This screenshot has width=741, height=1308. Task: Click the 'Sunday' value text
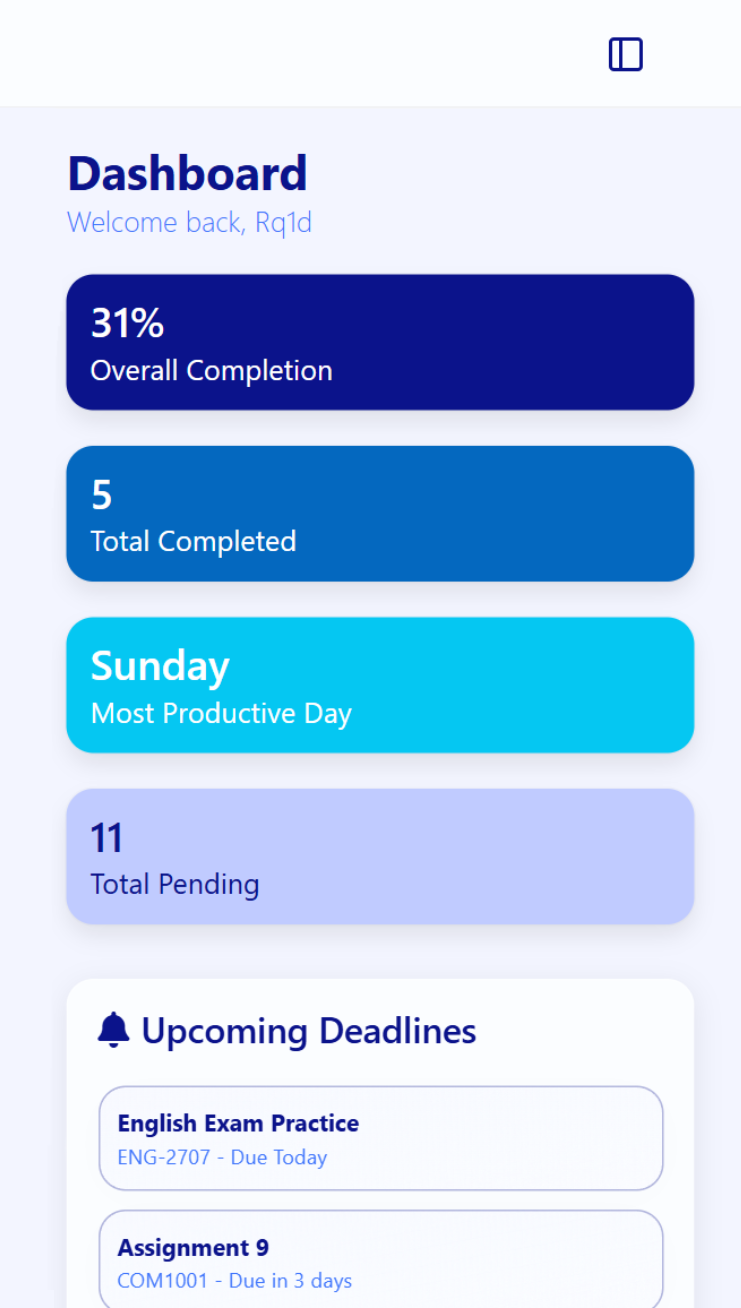pyautogui.click(x=160, y=666)
